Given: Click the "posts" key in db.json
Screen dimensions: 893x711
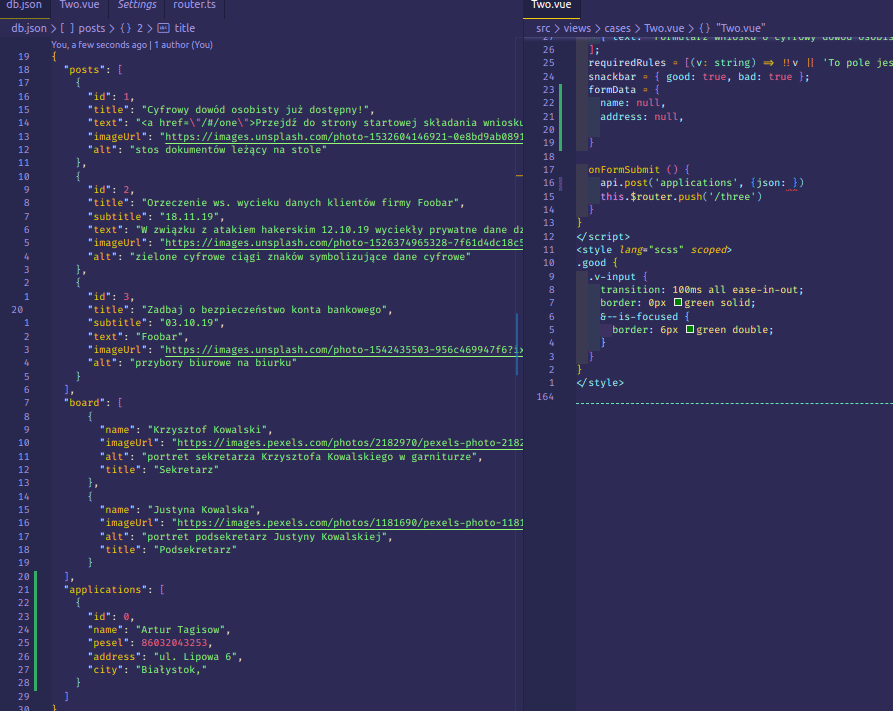Looking at the screenshot, I should click(84, 70).
